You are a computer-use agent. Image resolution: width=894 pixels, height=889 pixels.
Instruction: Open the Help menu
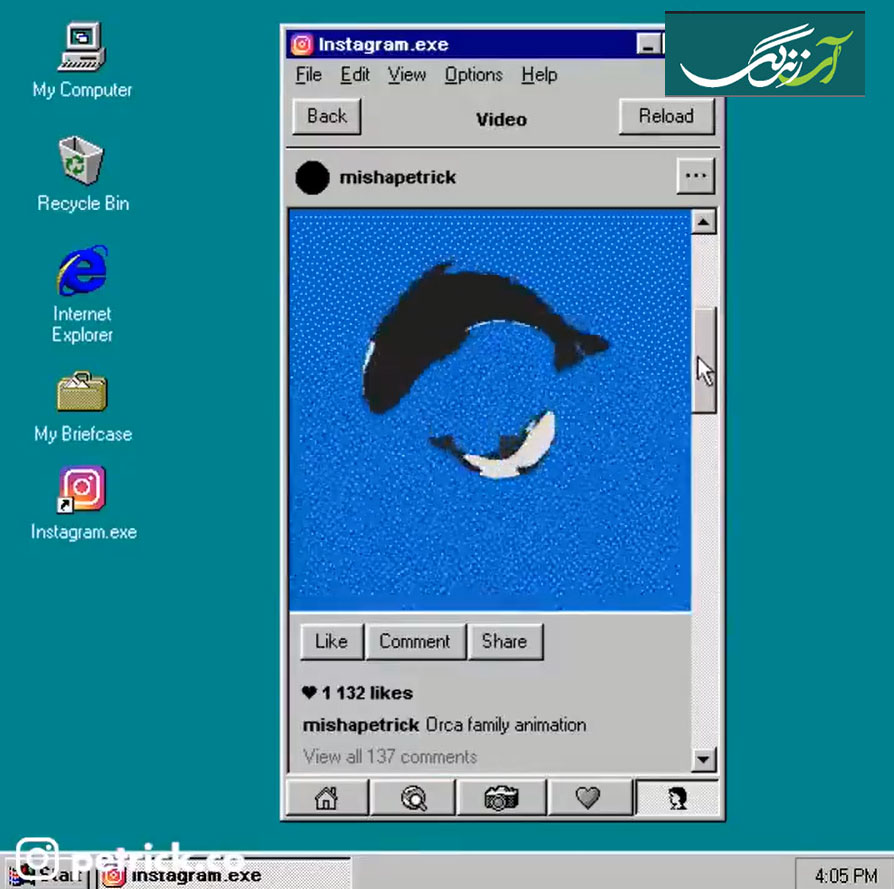pos(539,75)
